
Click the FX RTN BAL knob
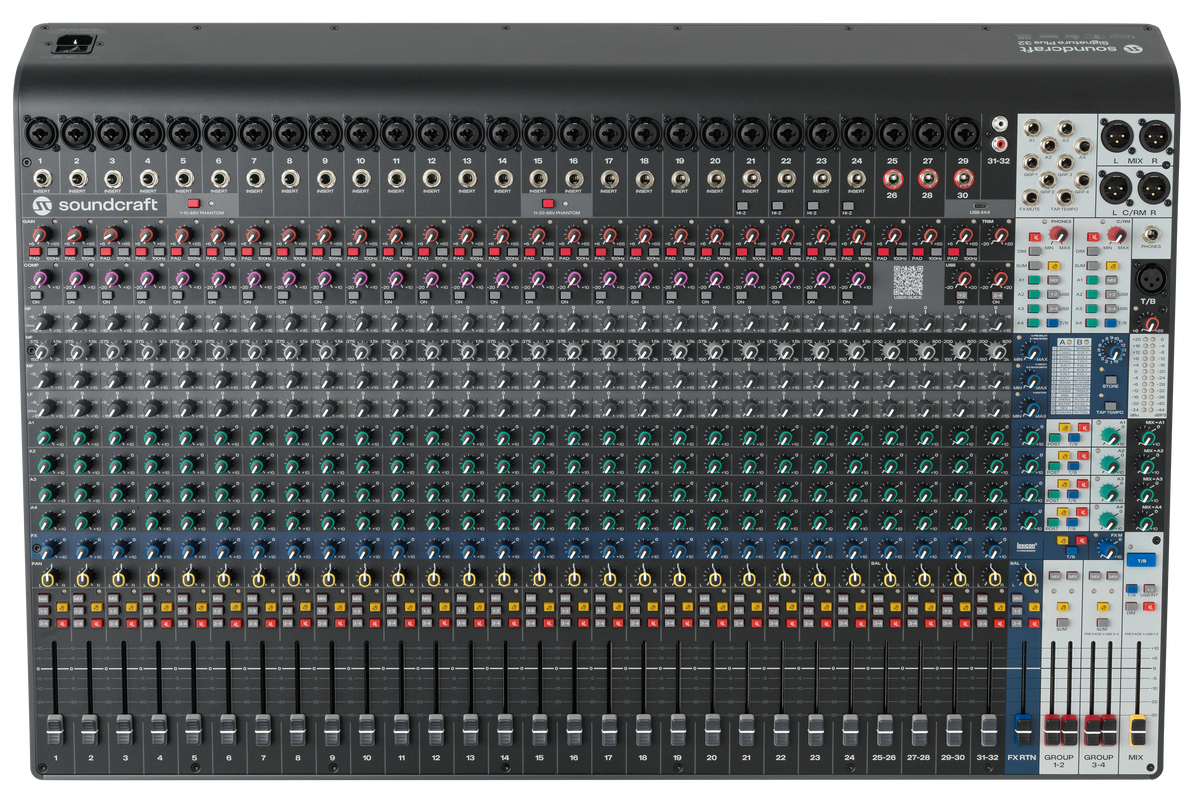(x=1028, y=576)
